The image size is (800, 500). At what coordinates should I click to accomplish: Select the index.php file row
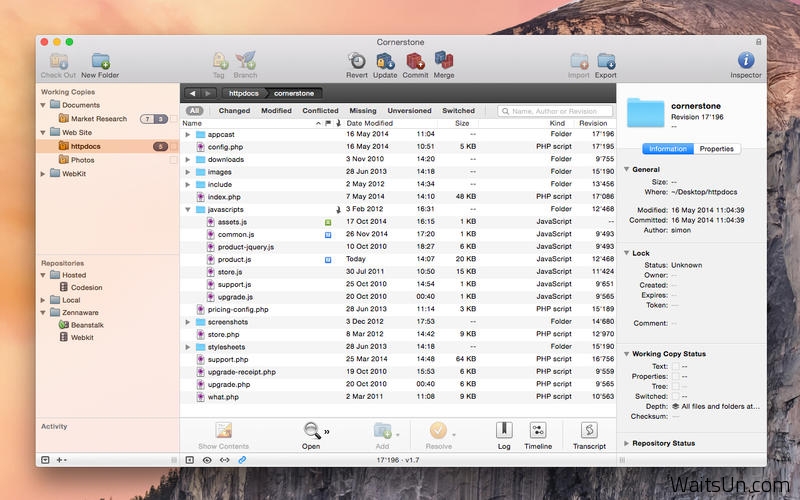pyautogui.click(x=398, y=197)
